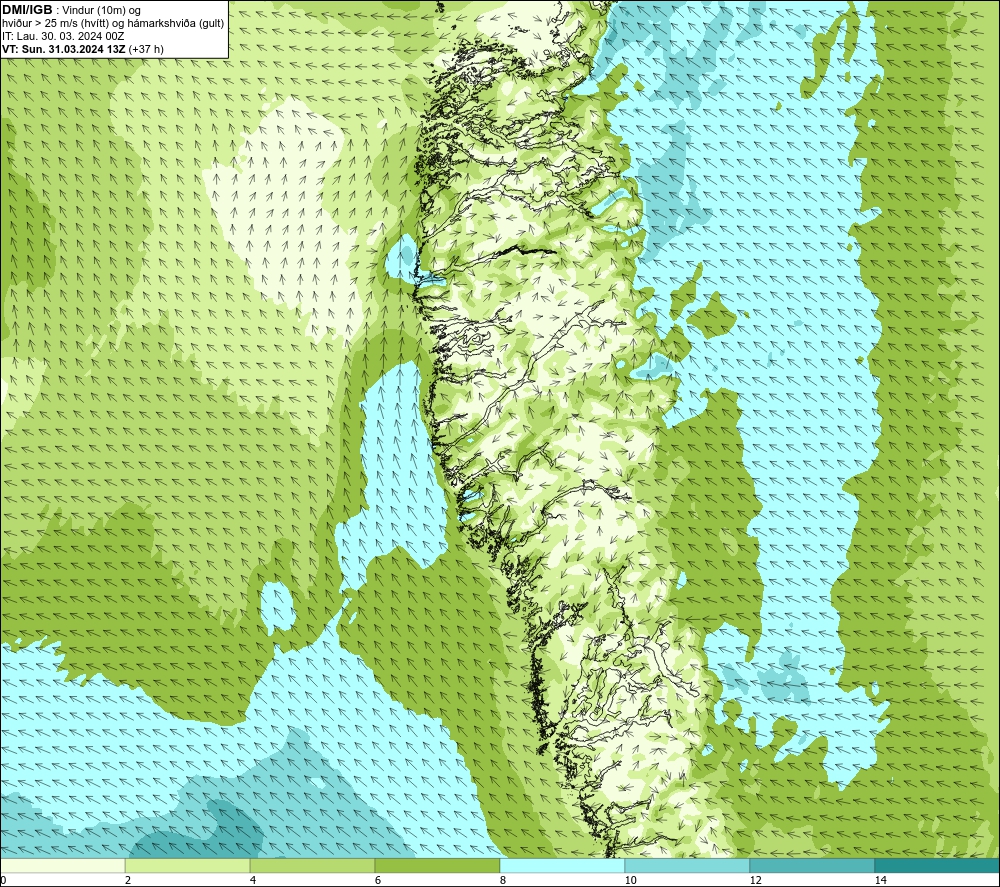Click the 'hviður > 25 m/s (hvítt)' text line
The width and height of the screenshot is (1000, 887).
[x=55, y=24]
